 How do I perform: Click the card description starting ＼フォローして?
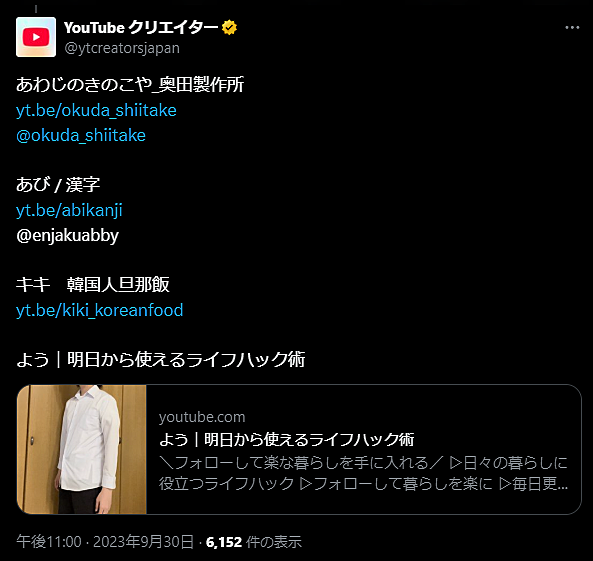pos(363,473)
